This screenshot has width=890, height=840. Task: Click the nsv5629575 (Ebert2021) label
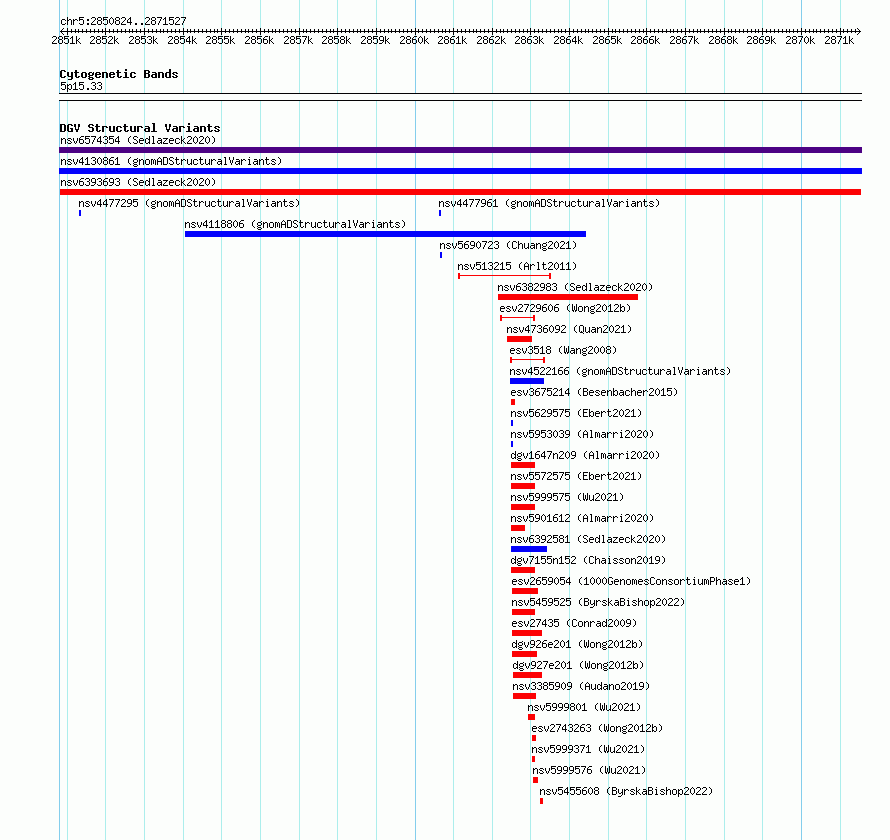tap(576, 413)
